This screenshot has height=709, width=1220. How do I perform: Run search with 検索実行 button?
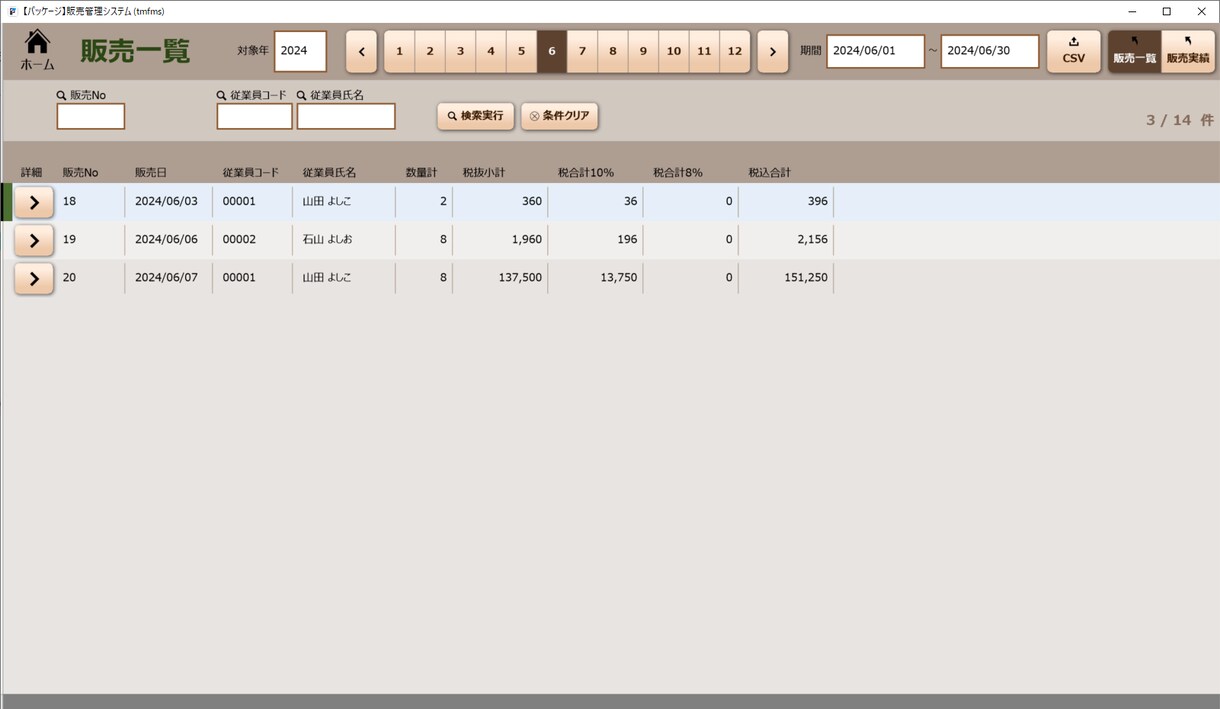[x=476, y=116]
